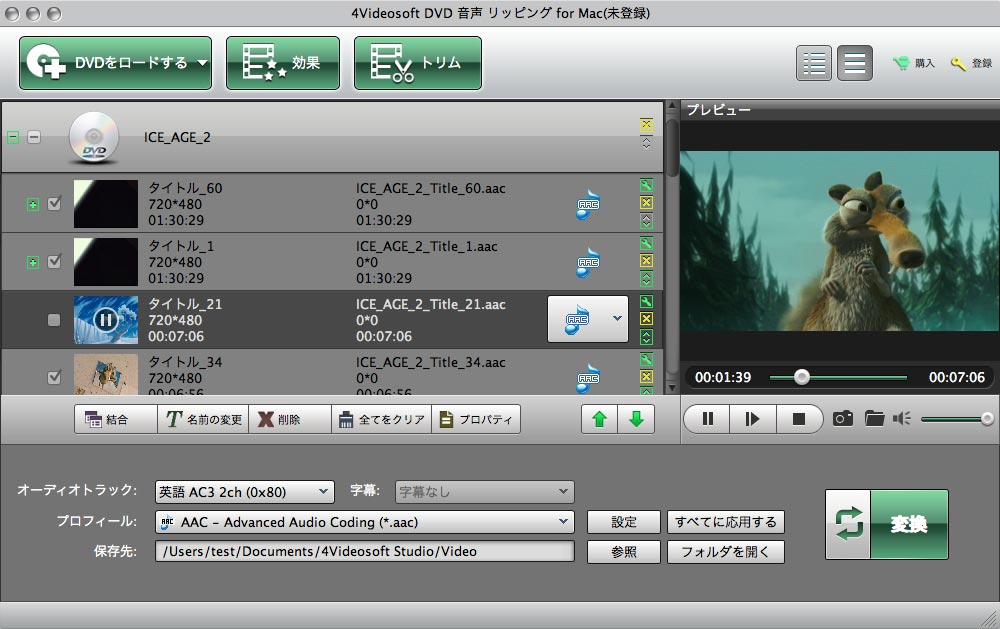Uncheck the タイトル_1 checkbox

tap(55, 262)
